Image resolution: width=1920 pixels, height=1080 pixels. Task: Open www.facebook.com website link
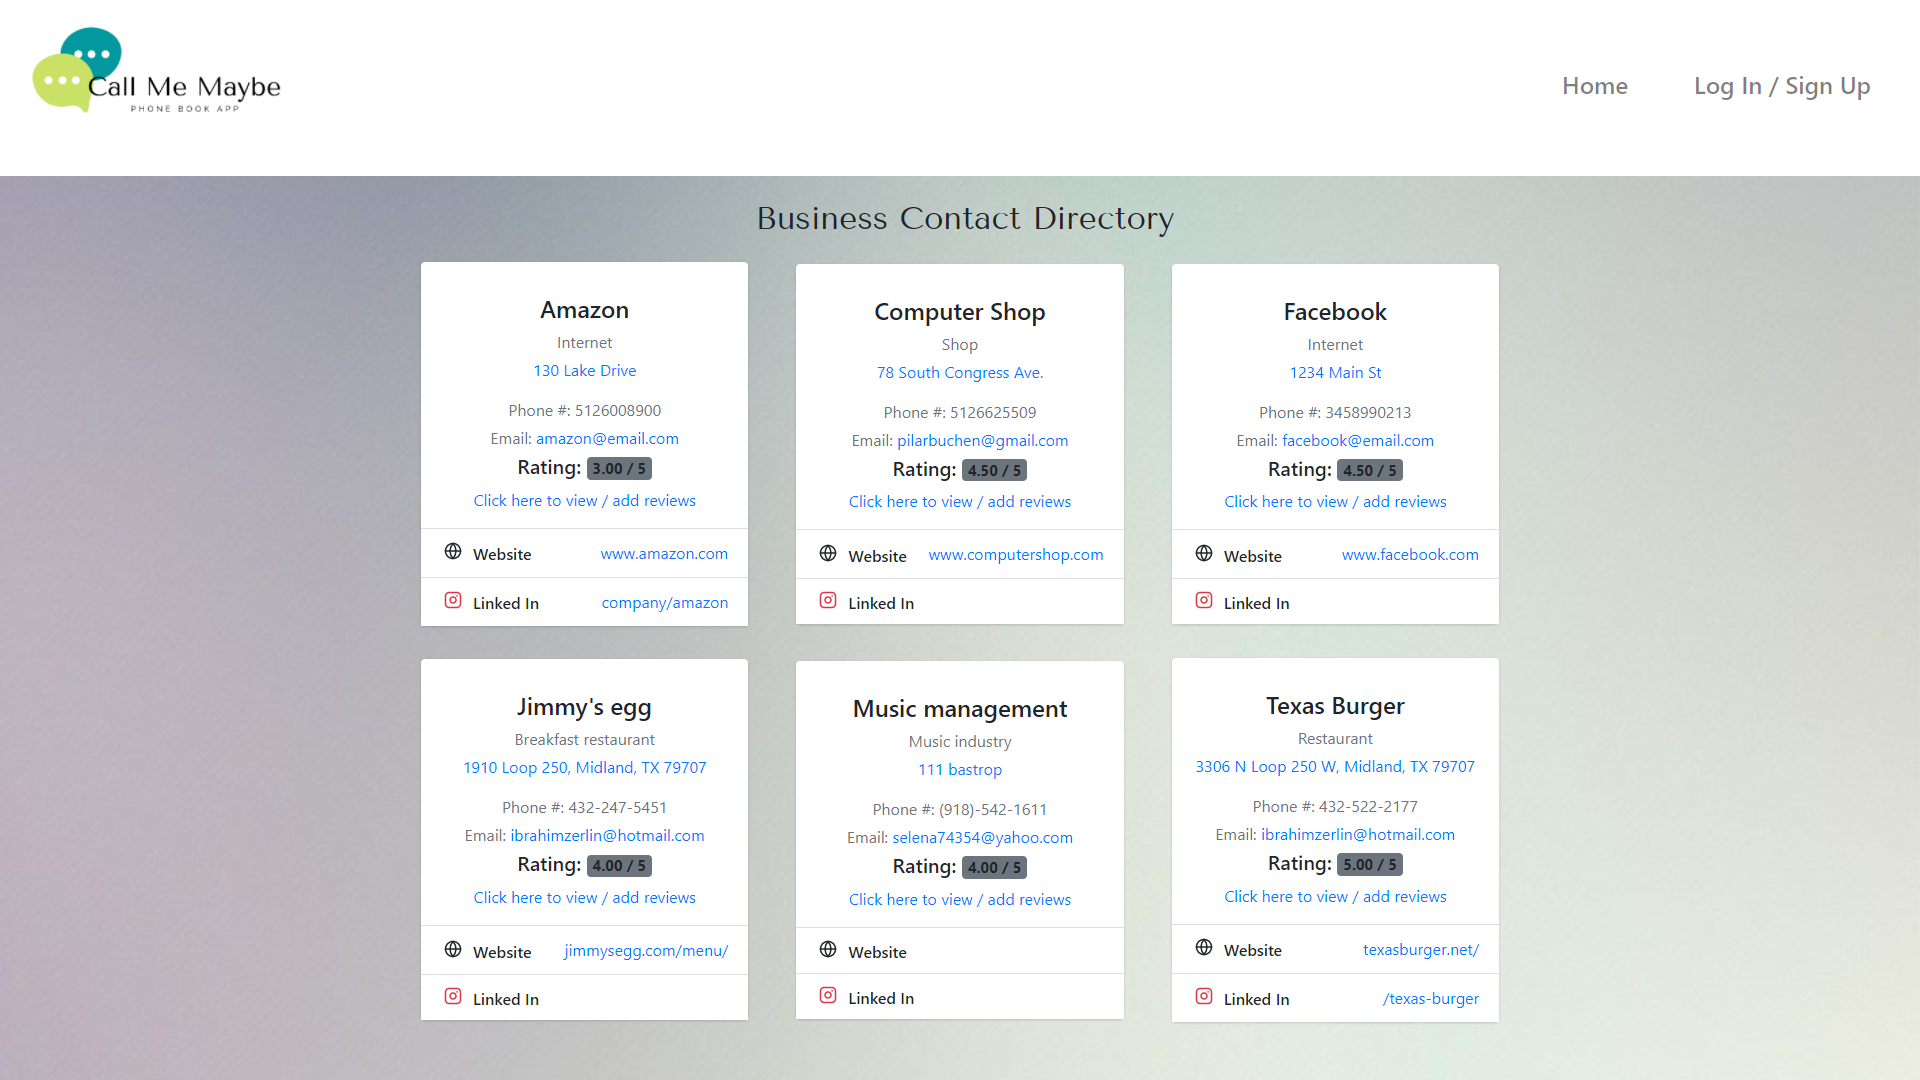click(1409, 555)
